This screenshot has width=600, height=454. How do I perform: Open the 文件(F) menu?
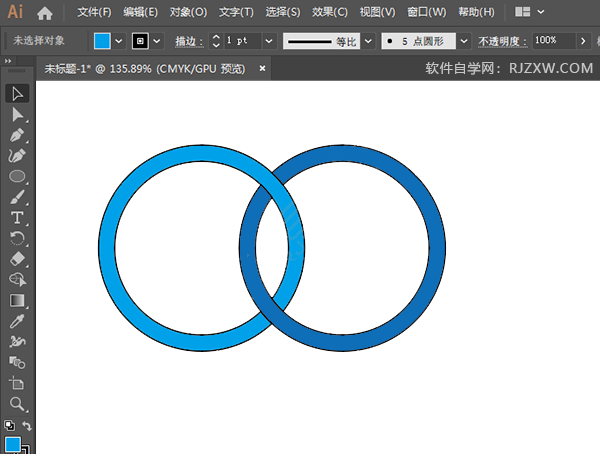[x=94, y=12]
